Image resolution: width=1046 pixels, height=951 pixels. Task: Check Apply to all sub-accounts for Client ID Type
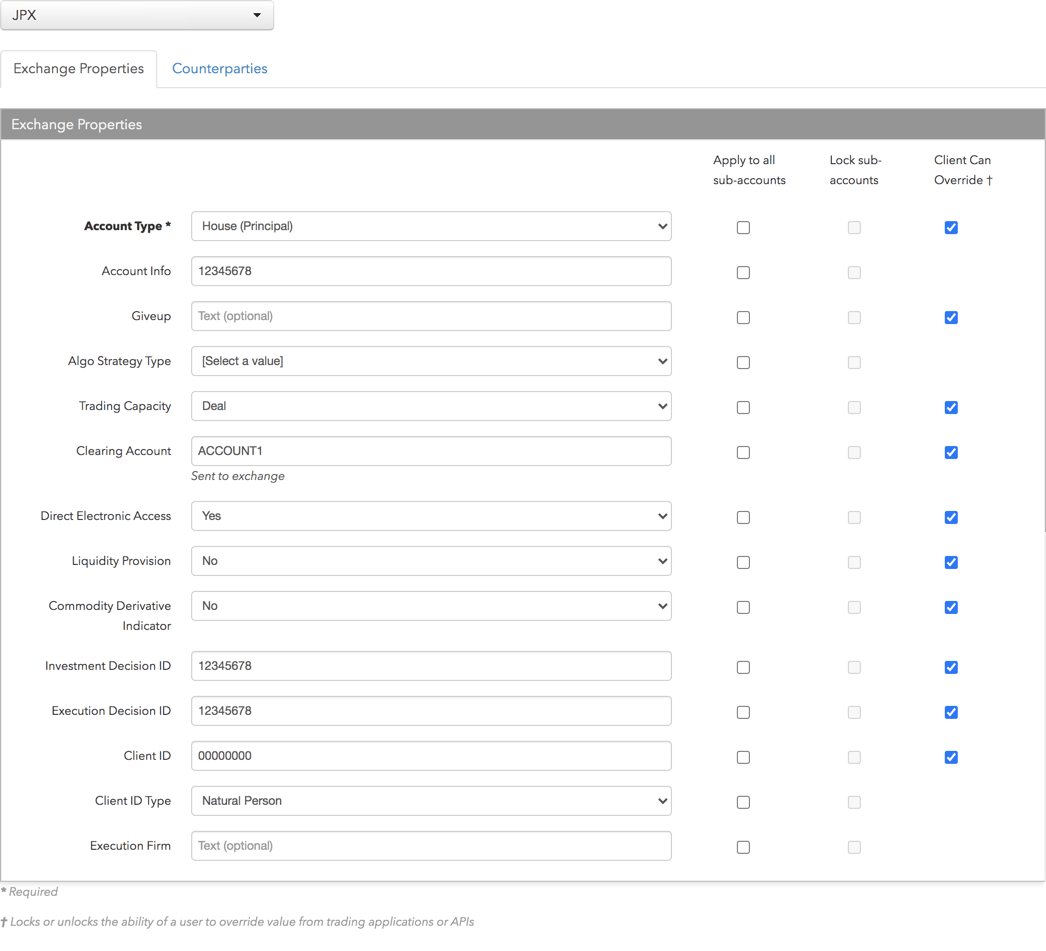[x=743, y=802]
